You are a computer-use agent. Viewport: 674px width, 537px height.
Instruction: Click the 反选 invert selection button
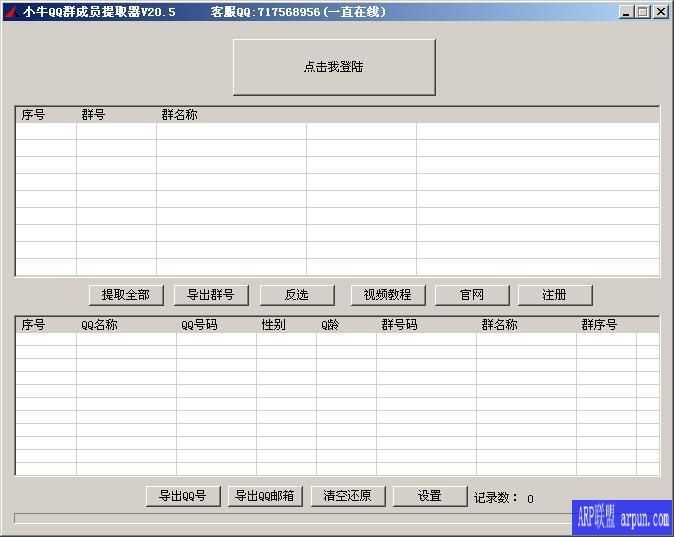coord(297,295)
